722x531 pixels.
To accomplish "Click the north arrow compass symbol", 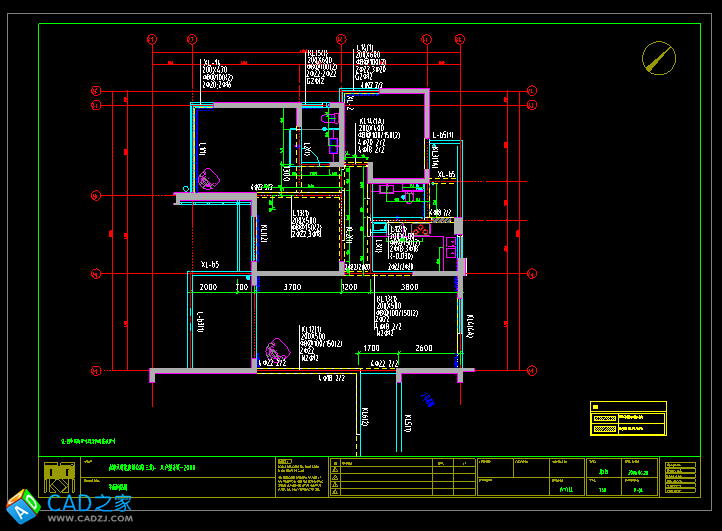I will coord(658,57).
